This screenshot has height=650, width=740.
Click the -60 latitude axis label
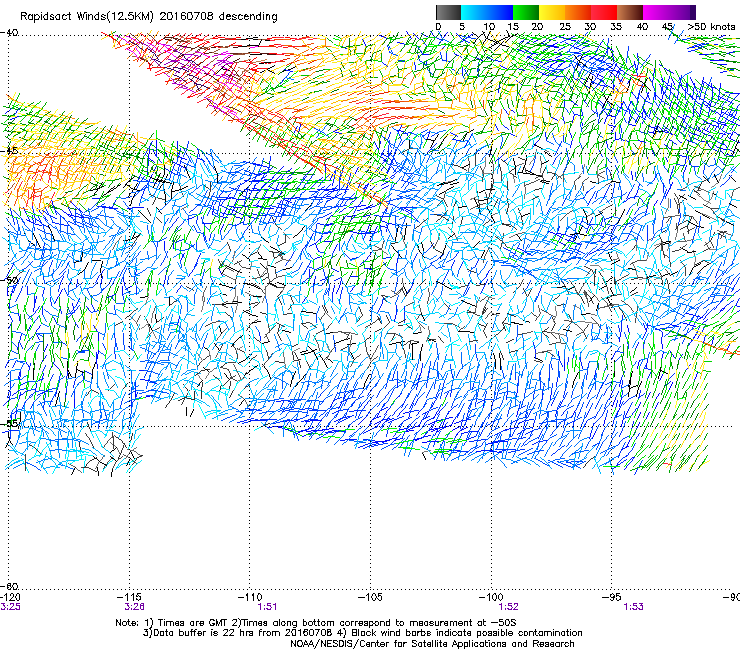[x=9, y=586]
